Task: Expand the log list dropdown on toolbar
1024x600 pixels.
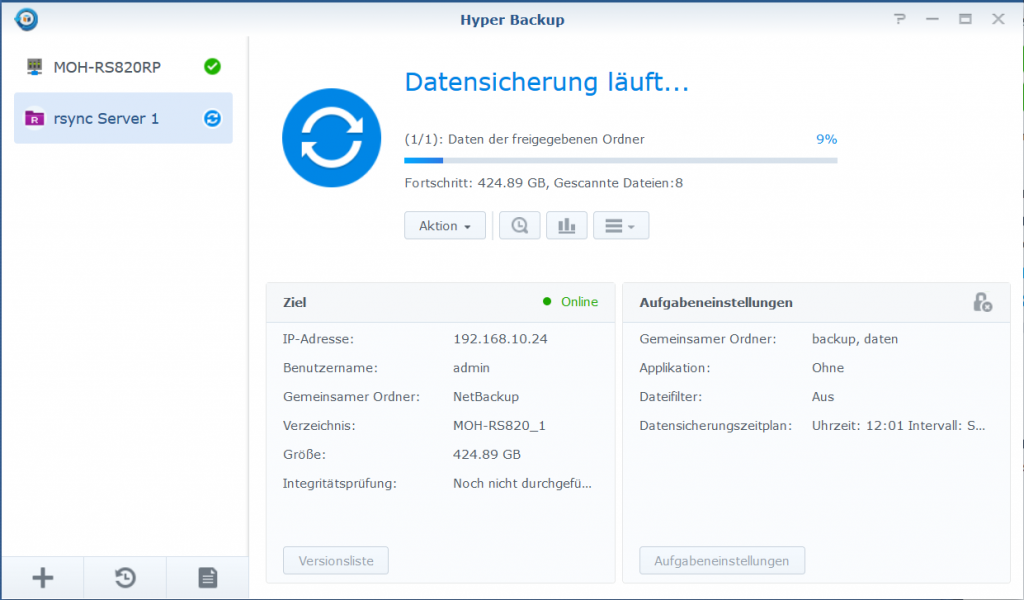Action: 621,225
